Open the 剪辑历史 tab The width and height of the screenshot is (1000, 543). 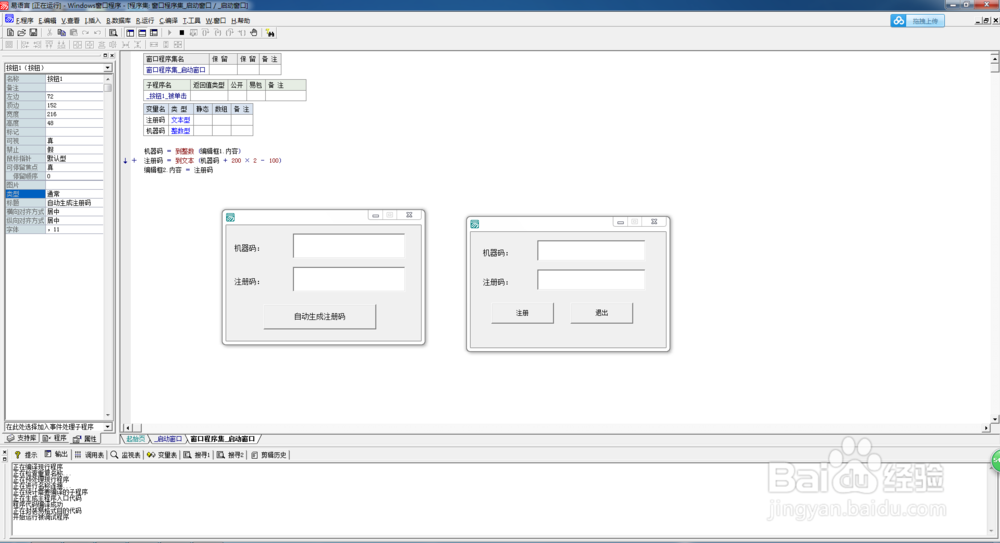tap(269, 455)
